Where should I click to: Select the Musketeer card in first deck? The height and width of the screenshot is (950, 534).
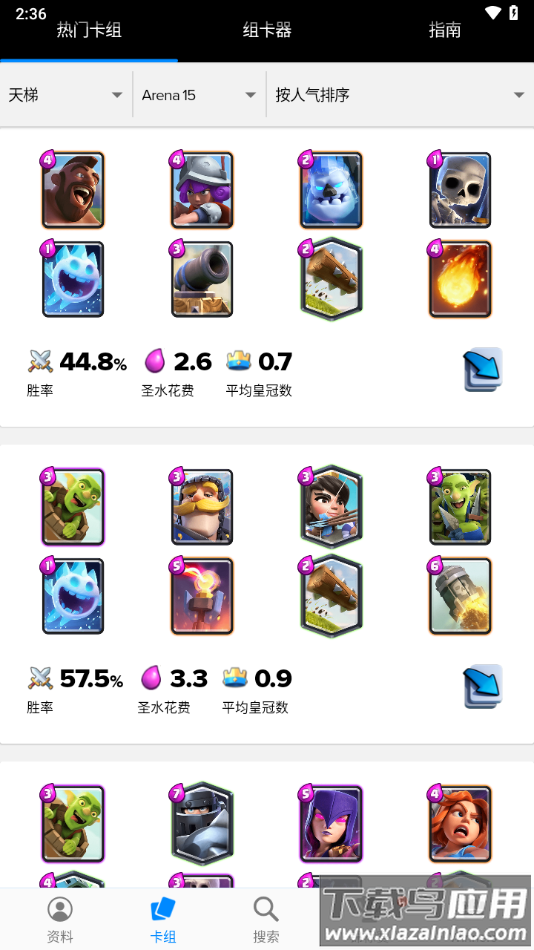[x=202, y=190]
